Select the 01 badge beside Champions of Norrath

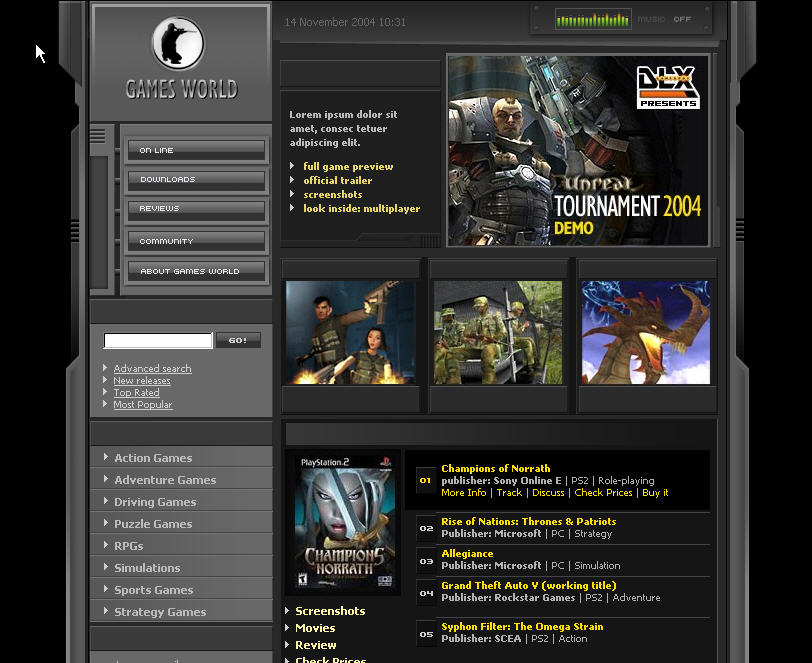pos(426,481)
